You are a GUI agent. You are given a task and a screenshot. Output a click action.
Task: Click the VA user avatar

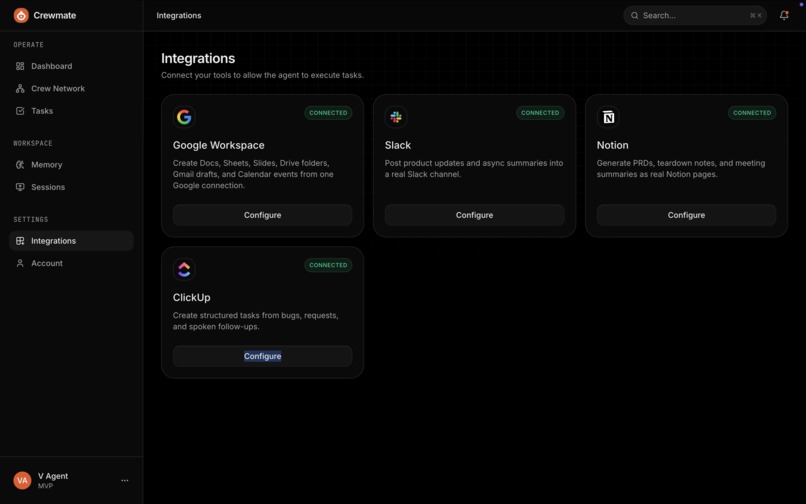(x=22, y=480)
